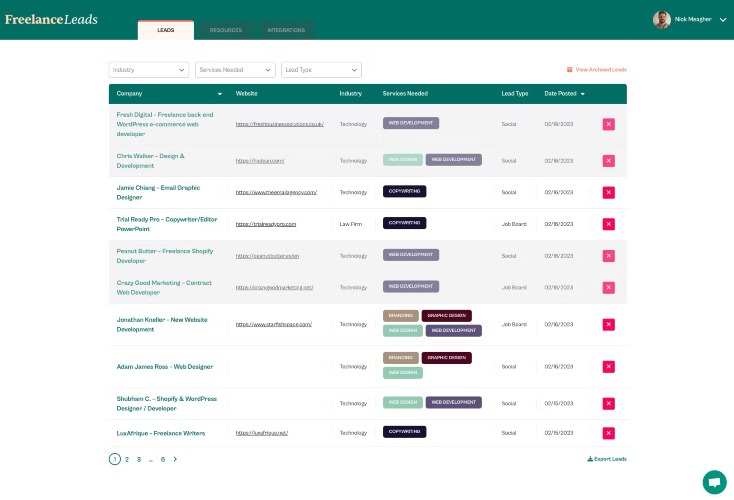The image size is (734, 500).
Task: Go to next page arrow
Action: [x=175, y=459]
